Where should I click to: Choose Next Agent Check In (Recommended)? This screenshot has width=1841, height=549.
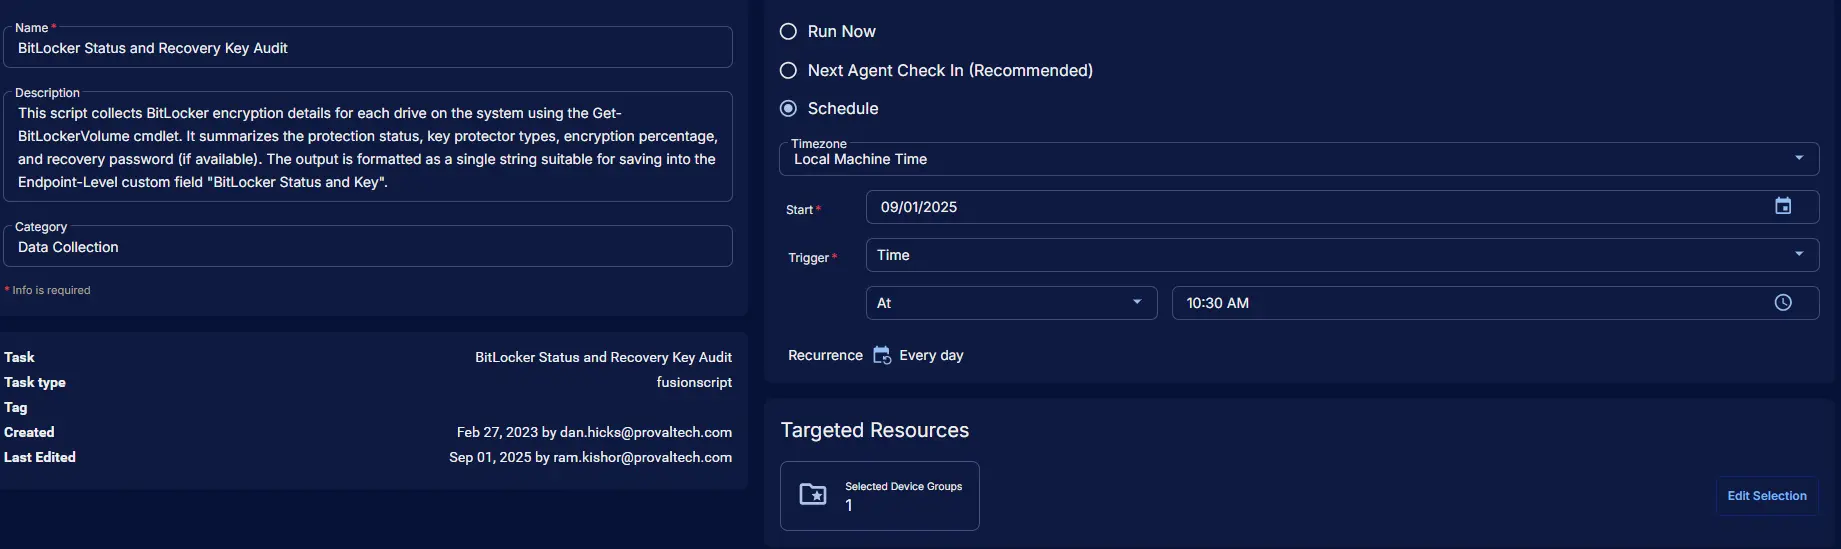[788, 71]
